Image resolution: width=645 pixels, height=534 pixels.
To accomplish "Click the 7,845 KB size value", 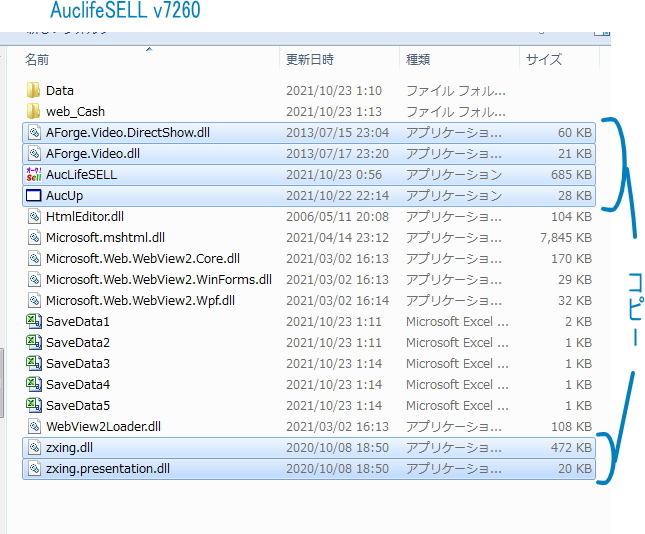I will point(566,237).
